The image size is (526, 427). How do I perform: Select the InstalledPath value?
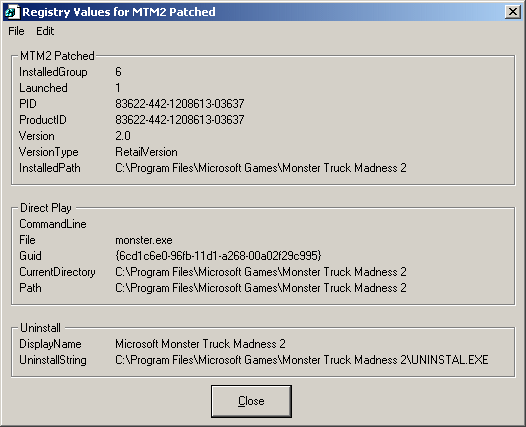point(261,168)
